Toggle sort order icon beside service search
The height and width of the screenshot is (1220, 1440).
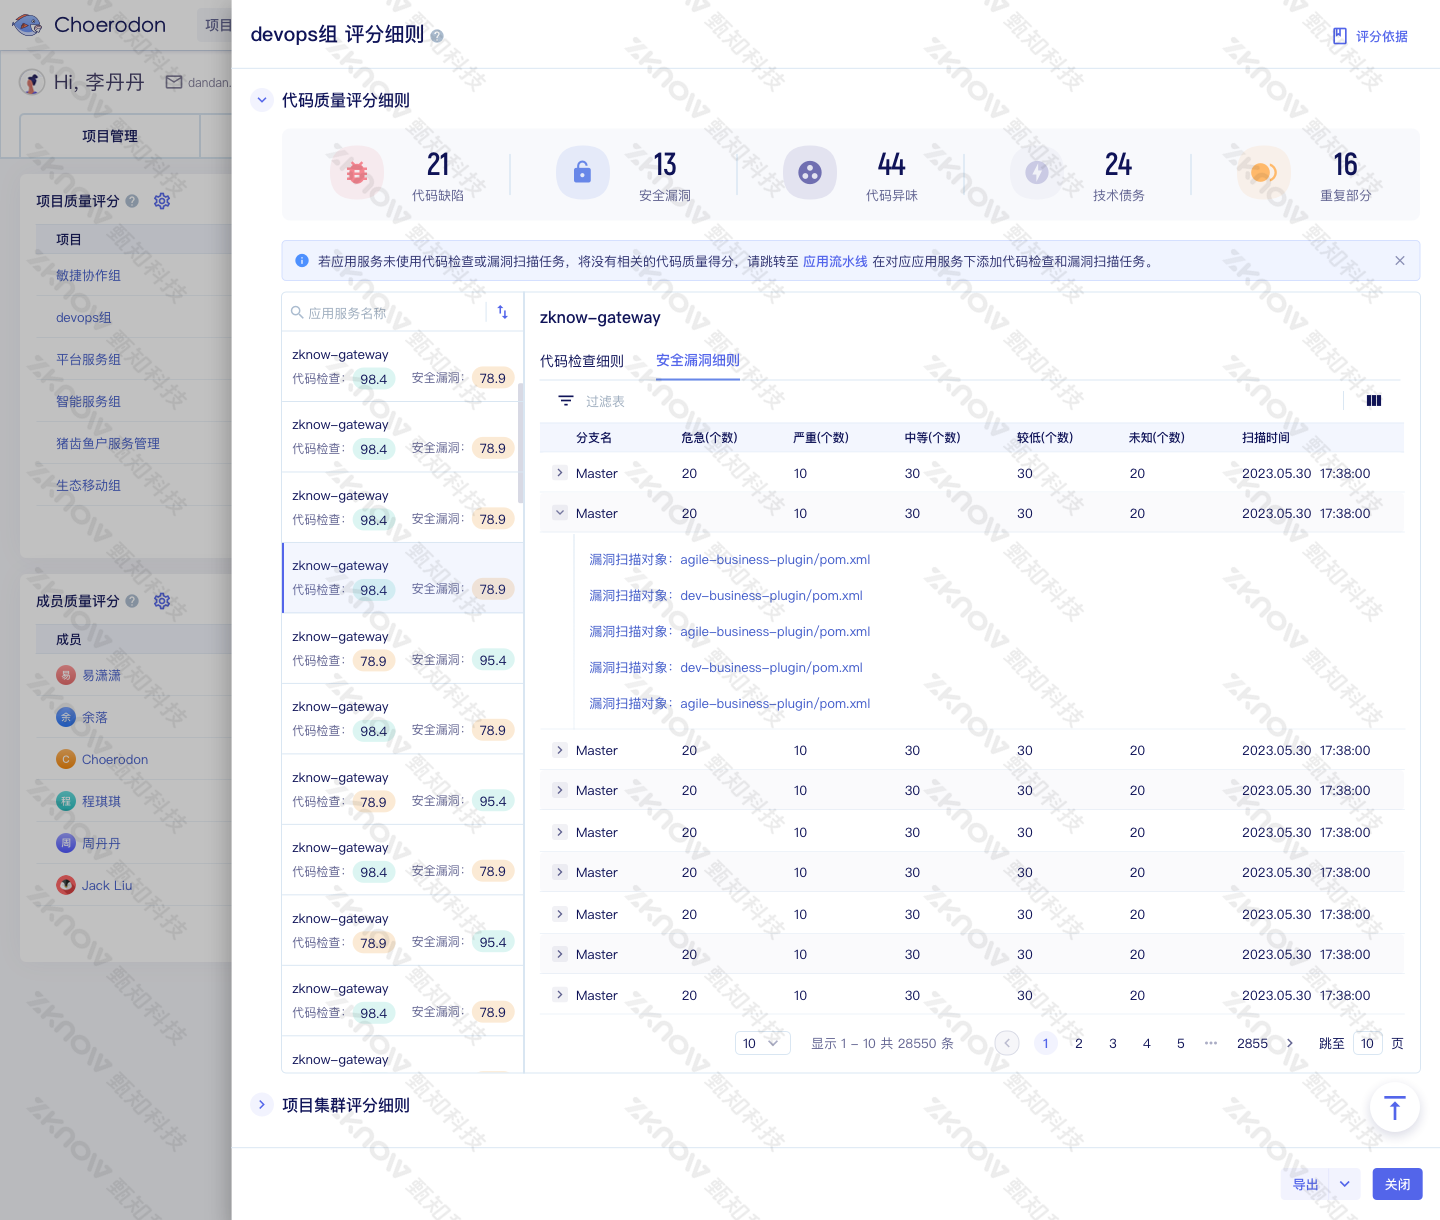(503, 312)
